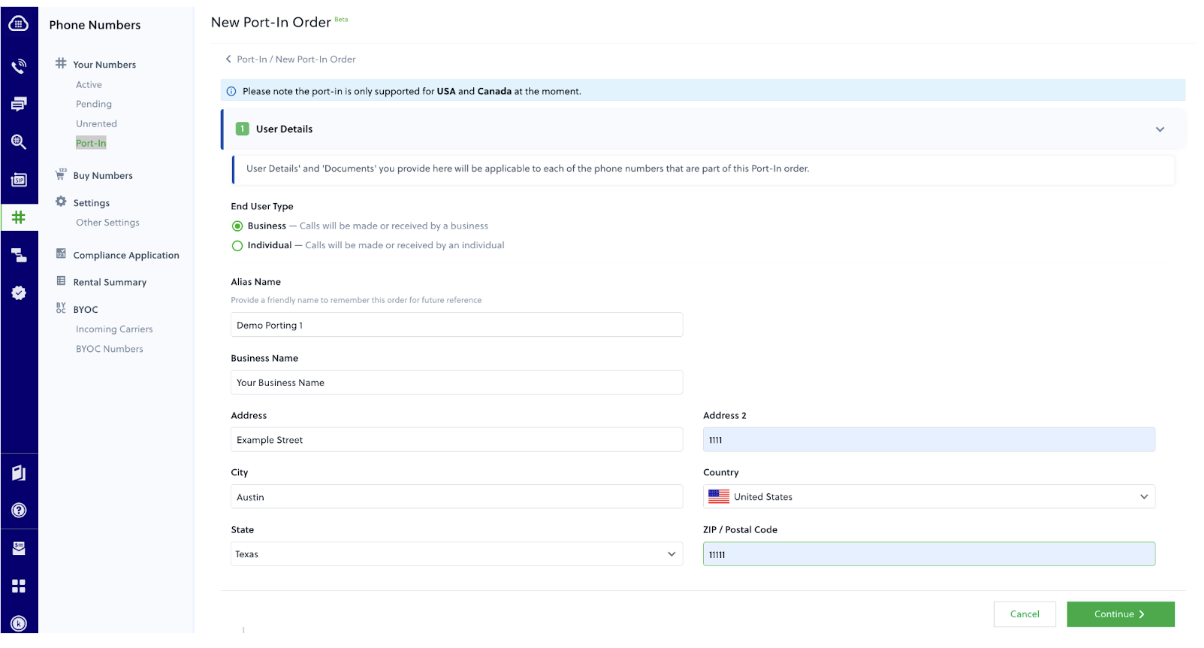Open the Rental Summary label
Screen dimensions: 1204x648
click(110, 283)
